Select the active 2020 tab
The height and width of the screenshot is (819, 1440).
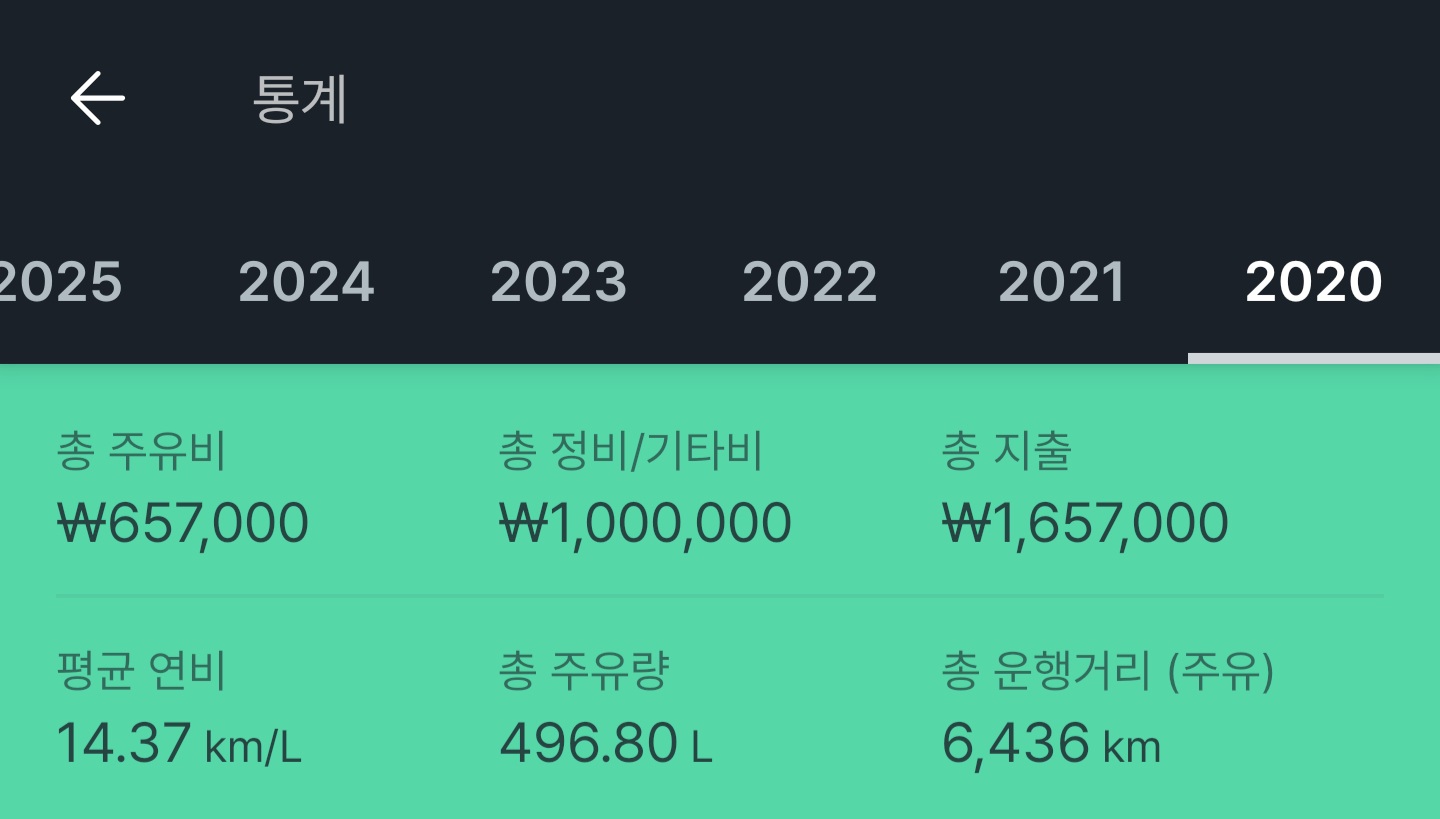click(x=1314, y=282)
